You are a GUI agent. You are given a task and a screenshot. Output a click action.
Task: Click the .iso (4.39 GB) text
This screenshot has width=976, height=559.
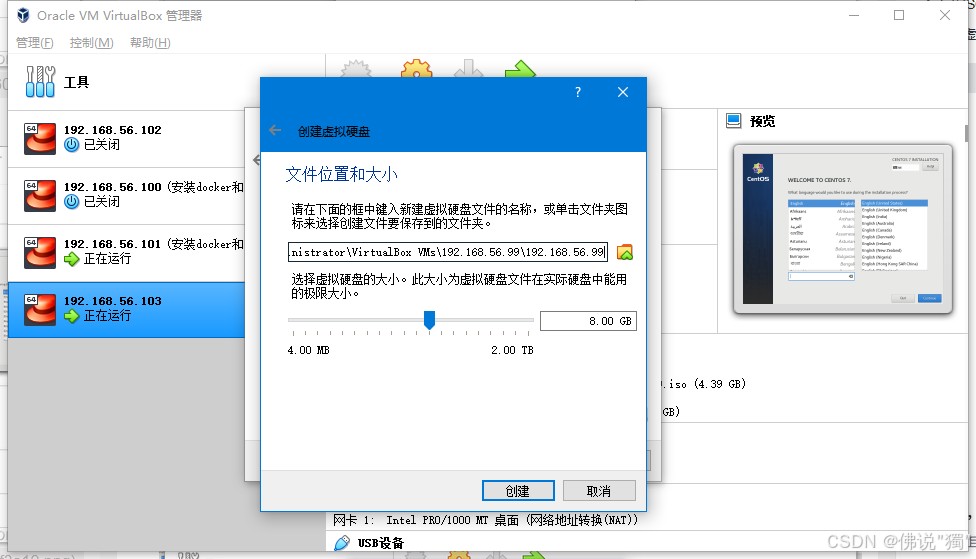click(704, 384)
